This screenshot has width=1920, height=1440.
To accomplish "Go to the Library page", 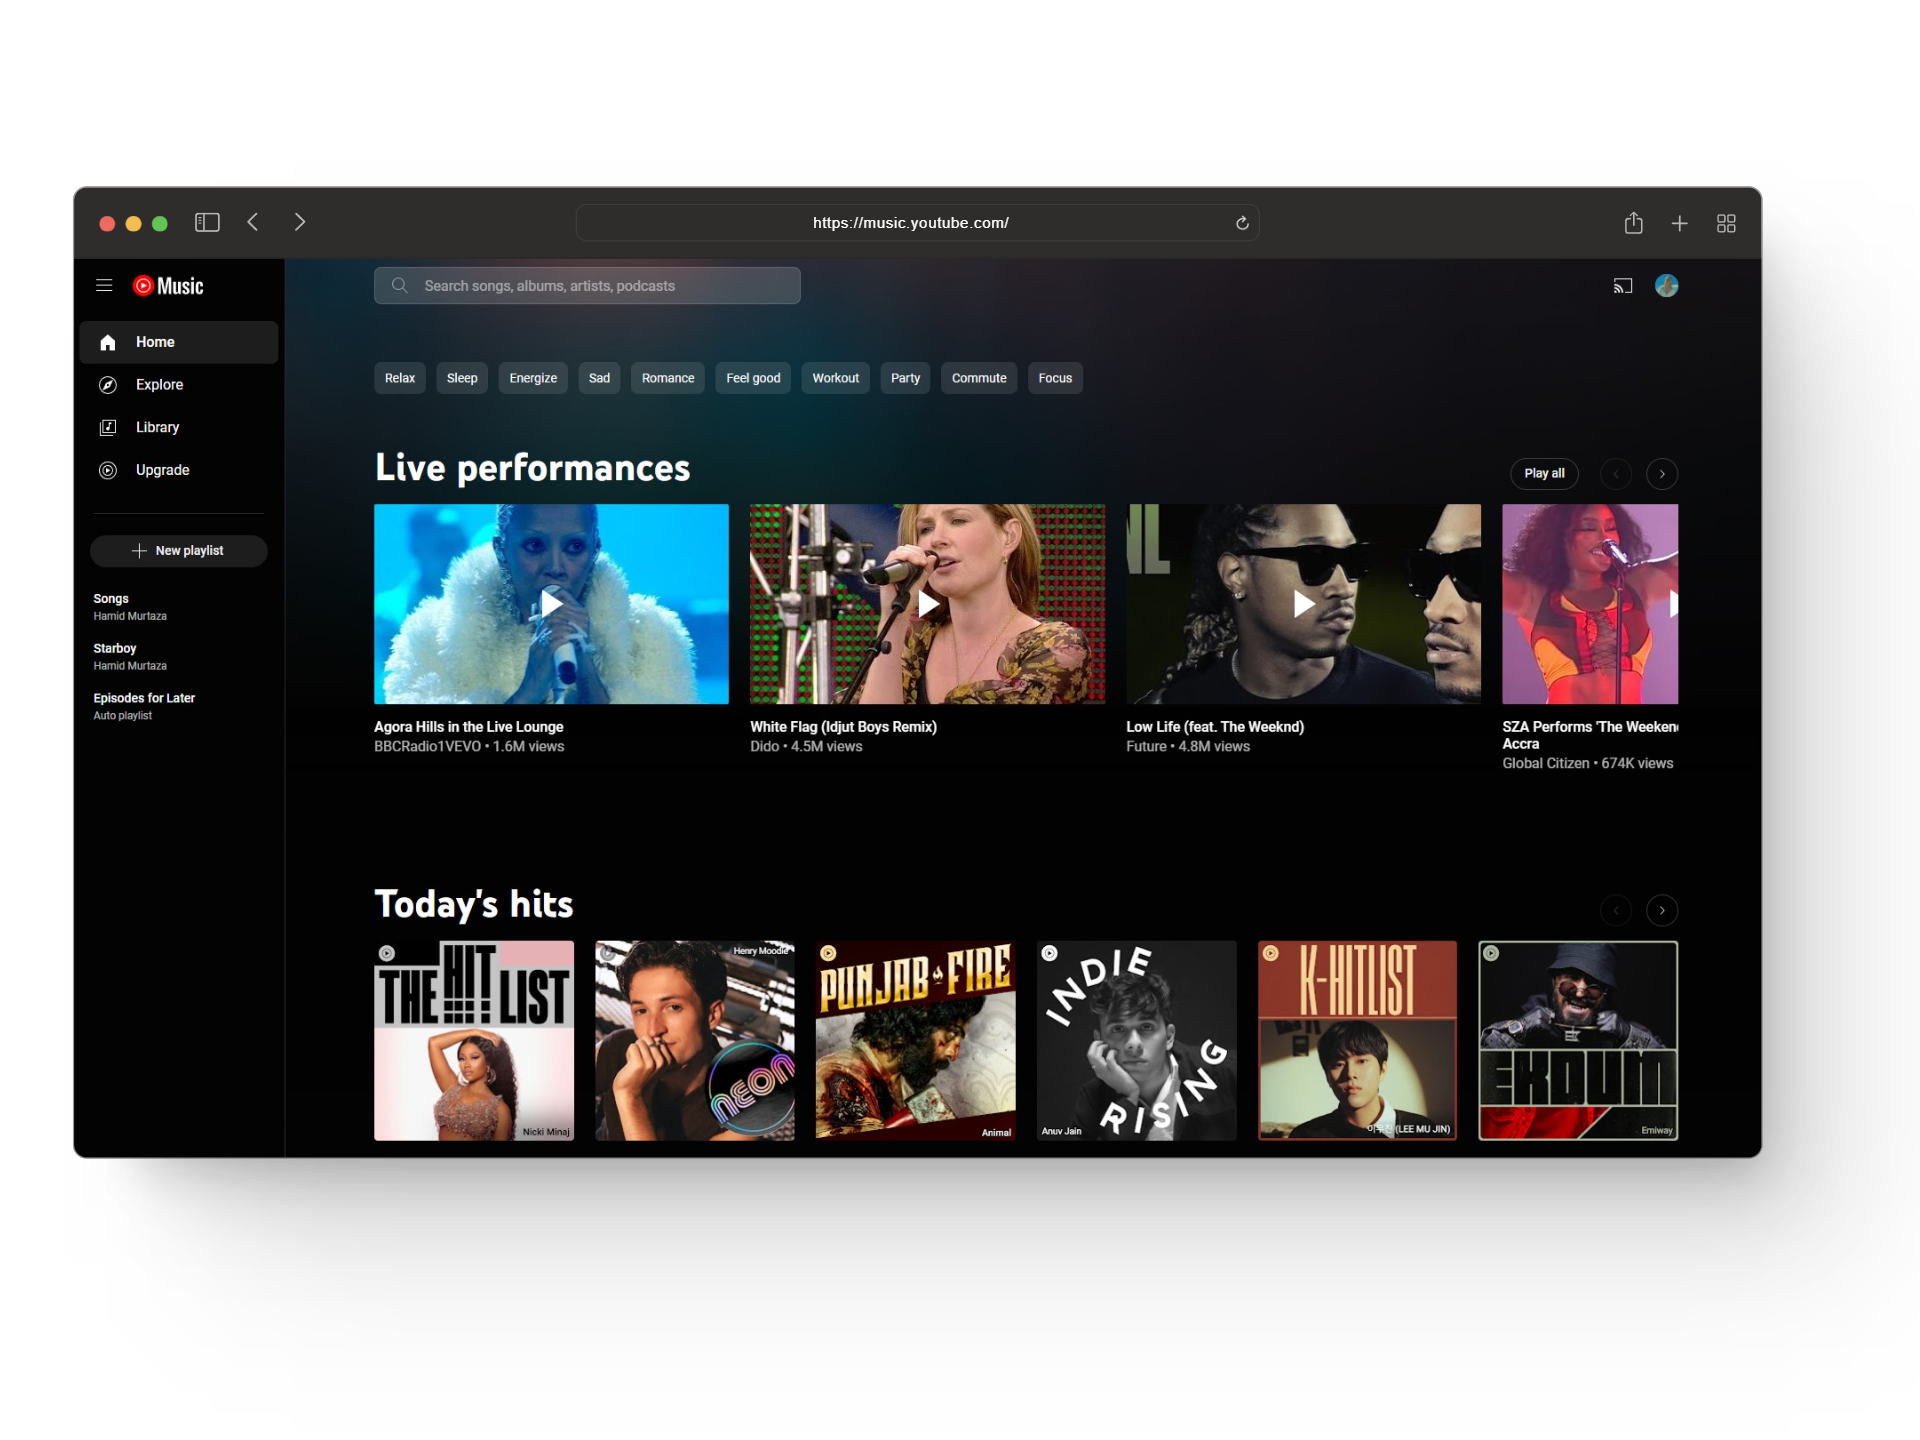I will (157, 427).
